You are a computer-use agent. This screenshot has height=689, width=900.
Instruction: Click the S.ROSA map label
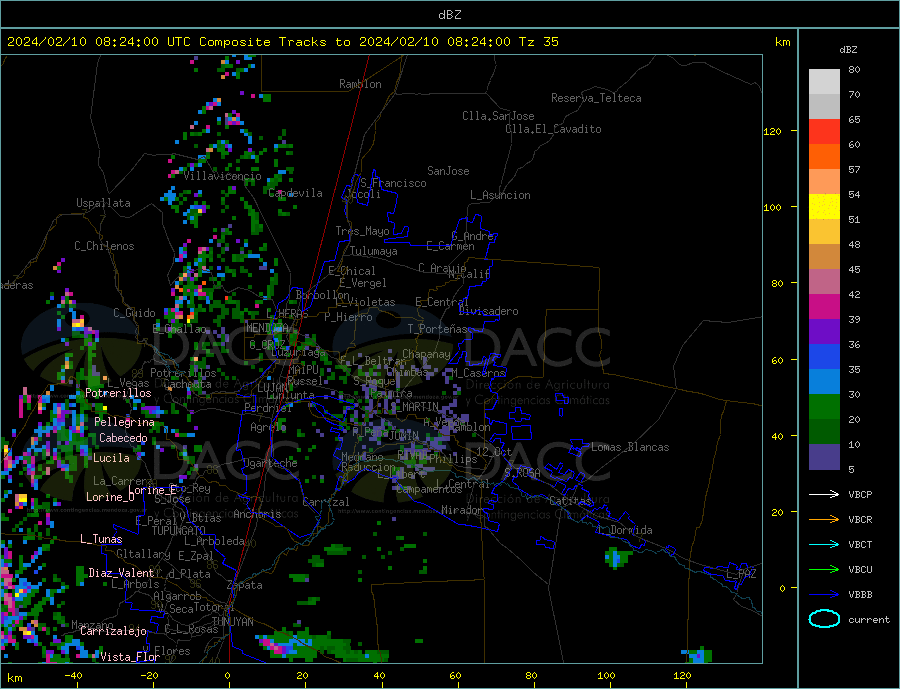pos(522,473)
